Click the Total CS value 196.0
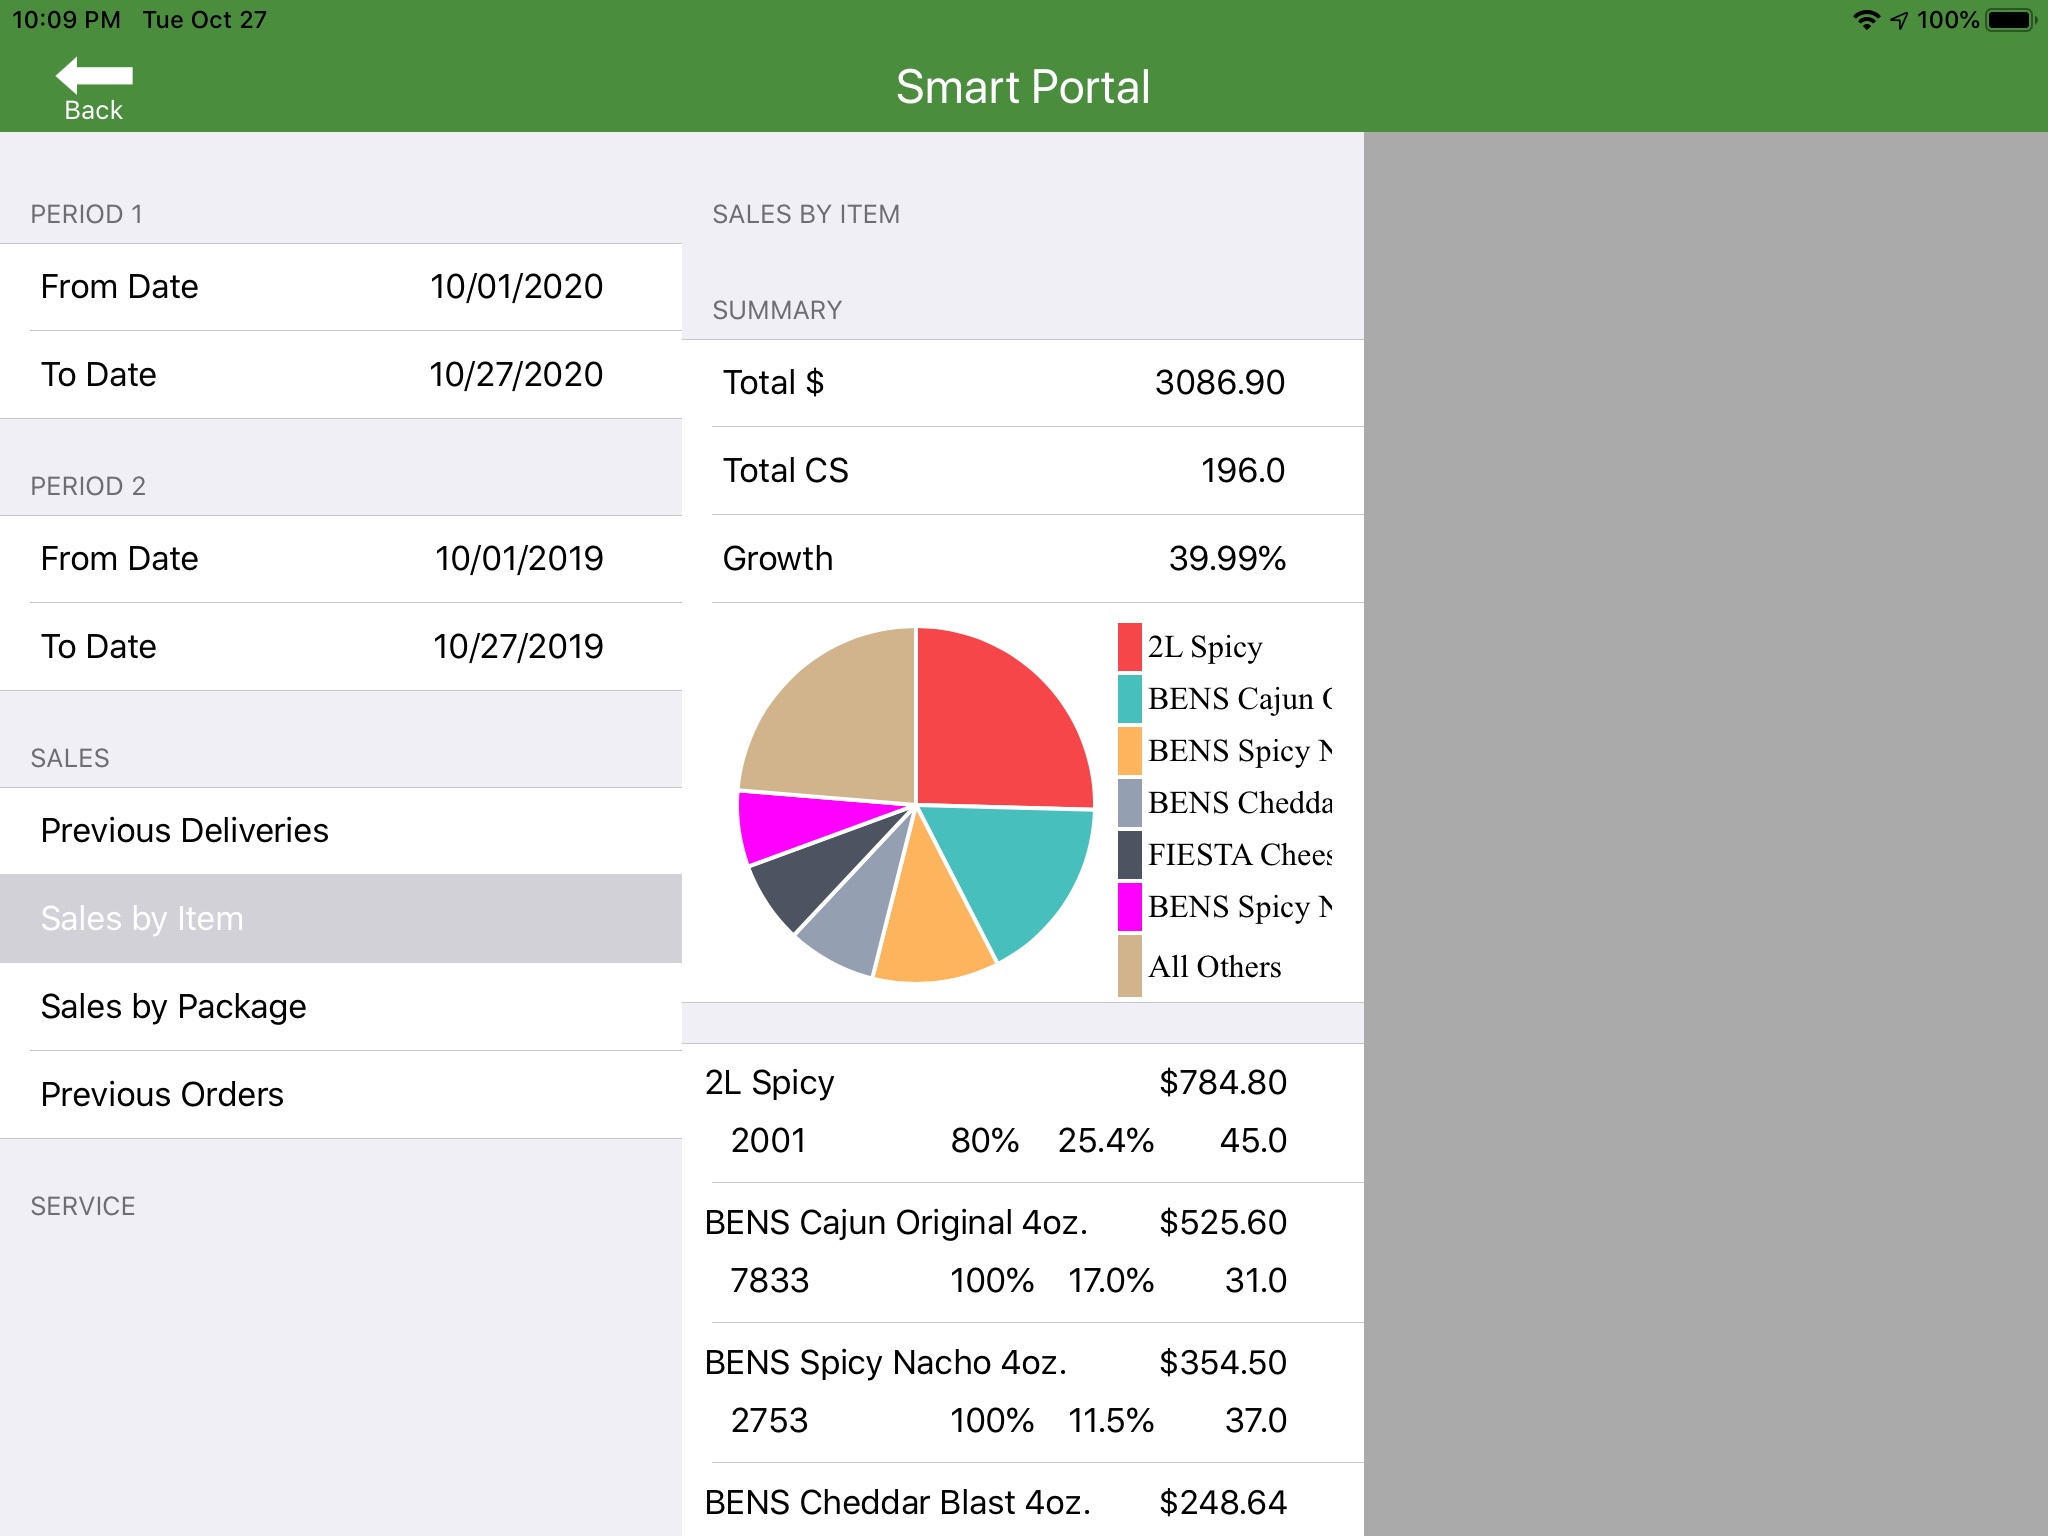The width and height of the screenshot is (2048, 1536). point(1243,471)
